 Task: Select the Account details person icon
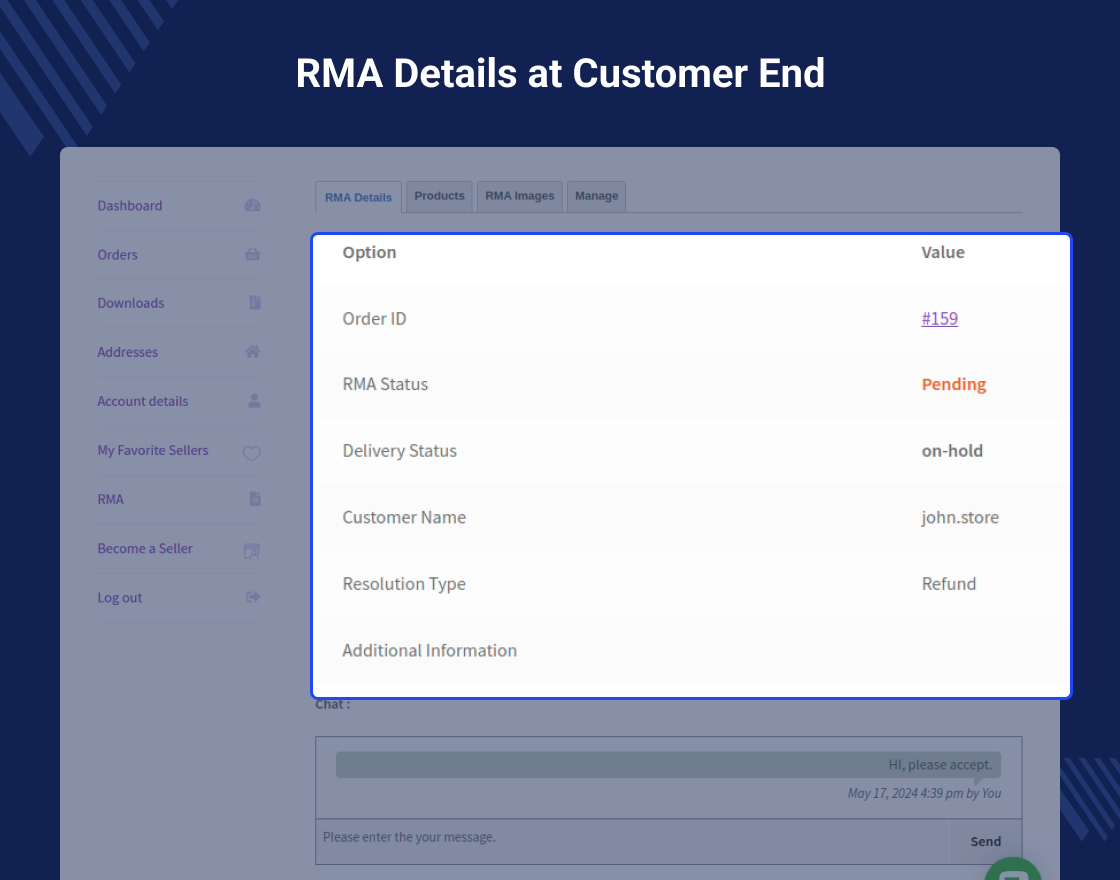click(252, 402)
